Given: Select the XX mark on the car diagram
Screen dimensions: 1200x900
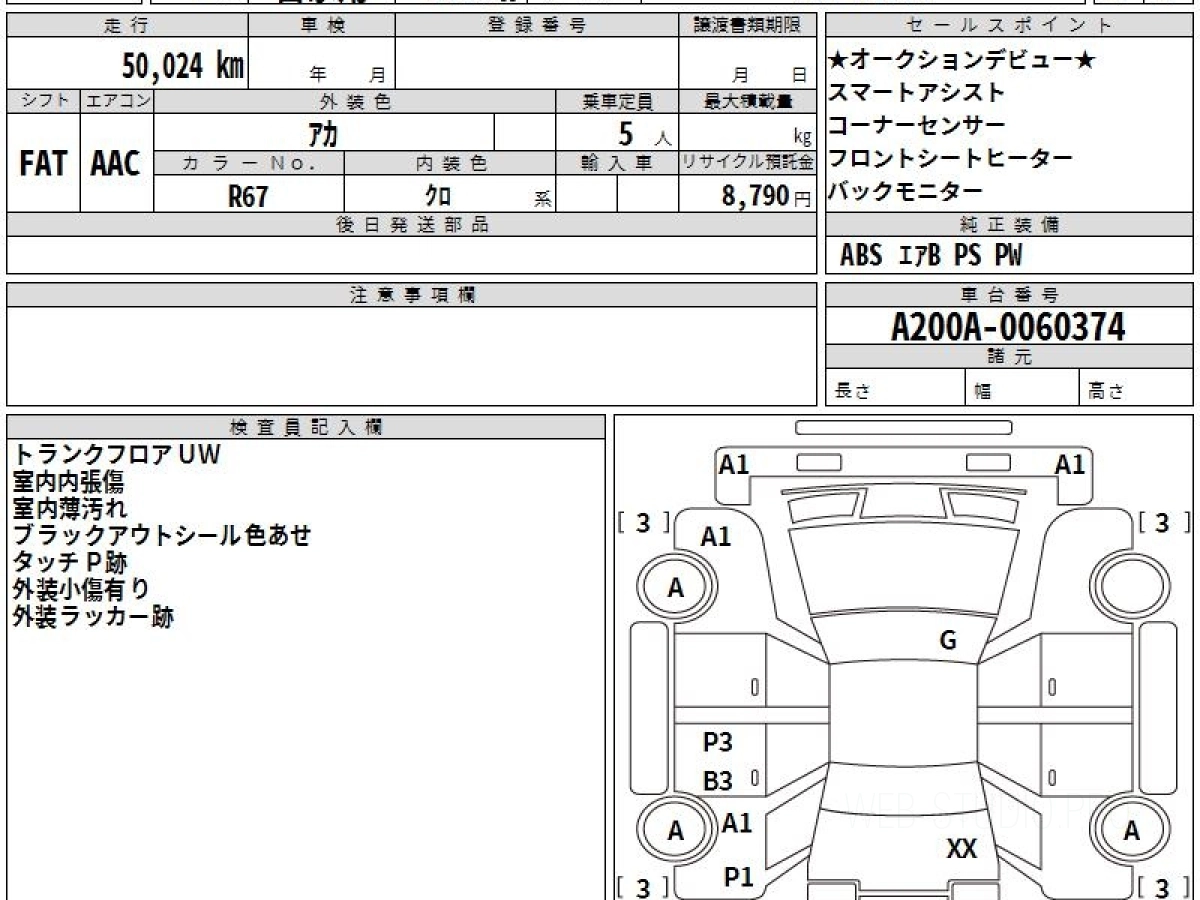Looking at the screenshot, I should [962, 849].
